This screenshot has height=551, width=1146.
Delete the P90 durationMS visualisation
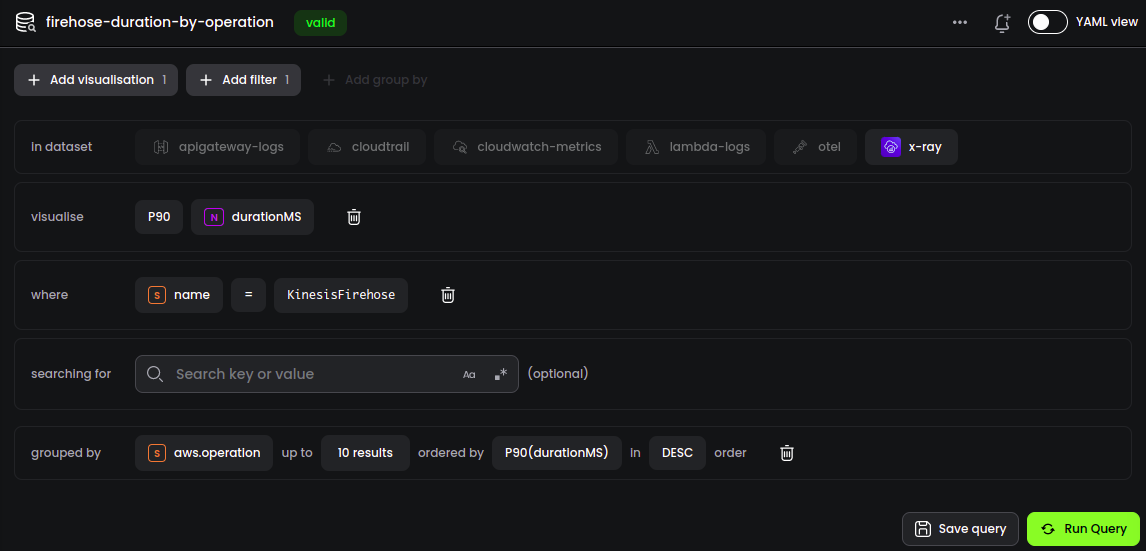click(354, 217)
